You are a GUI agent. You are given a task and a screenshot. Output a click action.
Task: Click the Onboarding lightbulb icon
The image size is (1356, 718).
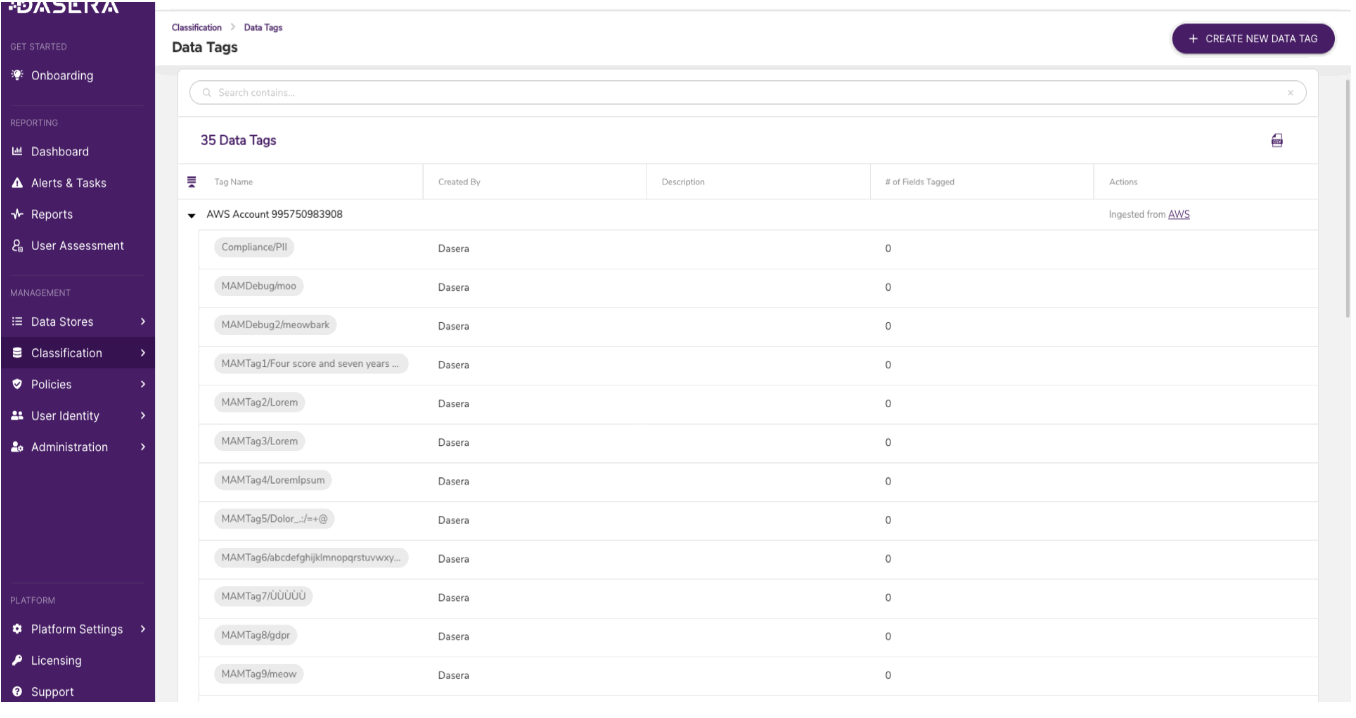[x=16, y=76]
